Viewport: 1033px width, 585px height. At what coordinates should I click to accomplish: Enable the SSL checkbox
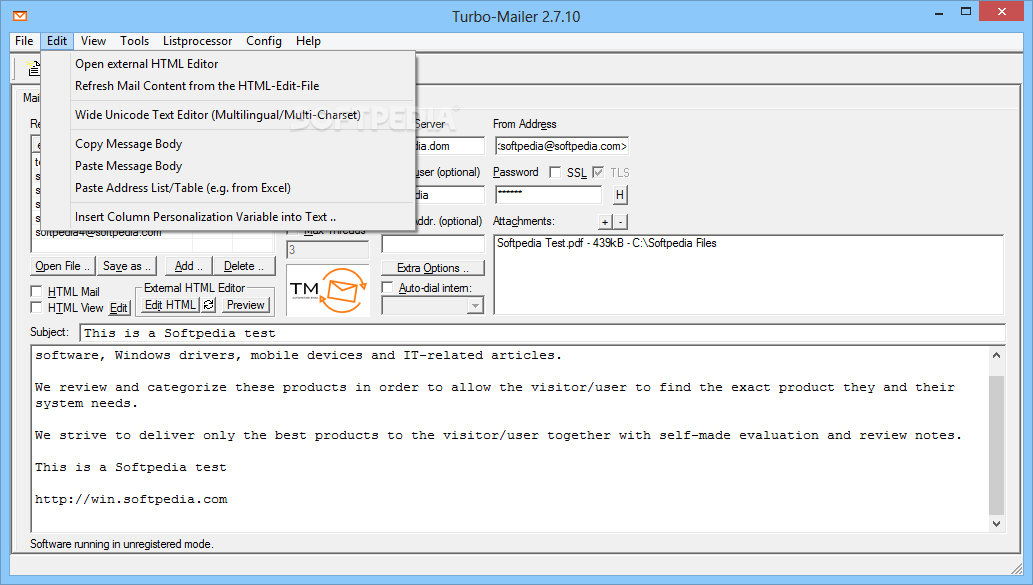555,172
